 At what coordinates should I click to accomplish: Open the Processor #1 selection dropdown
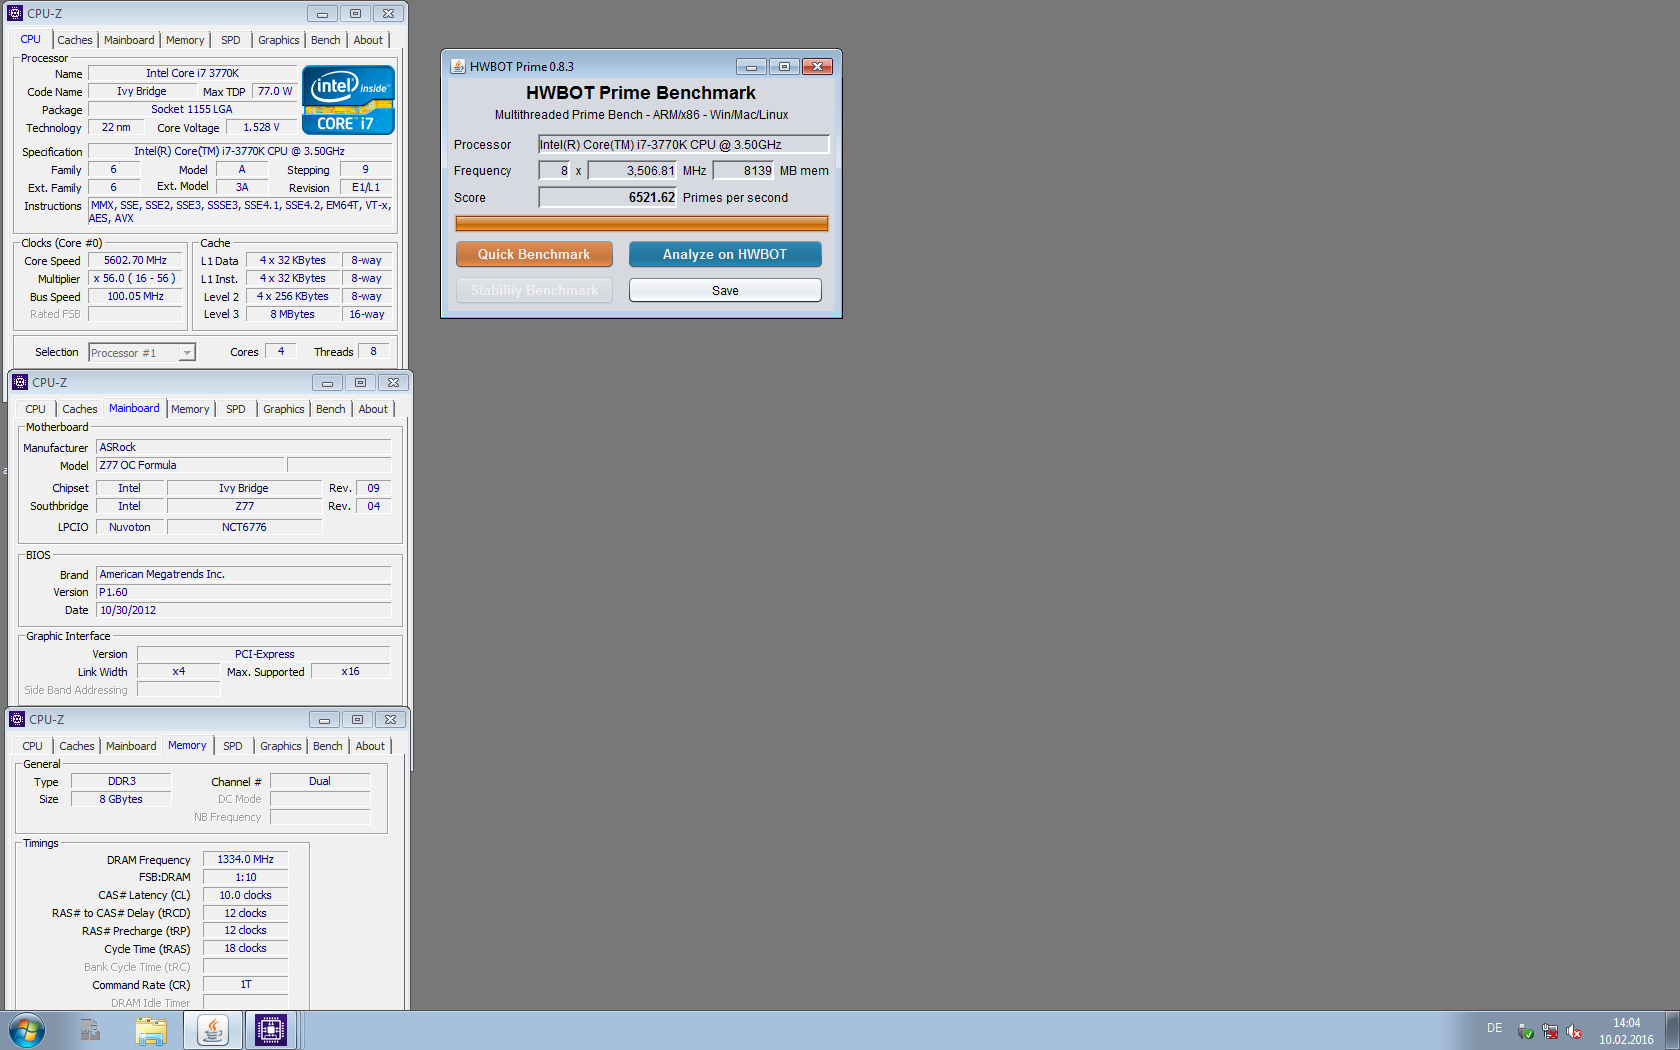[142, 352]
